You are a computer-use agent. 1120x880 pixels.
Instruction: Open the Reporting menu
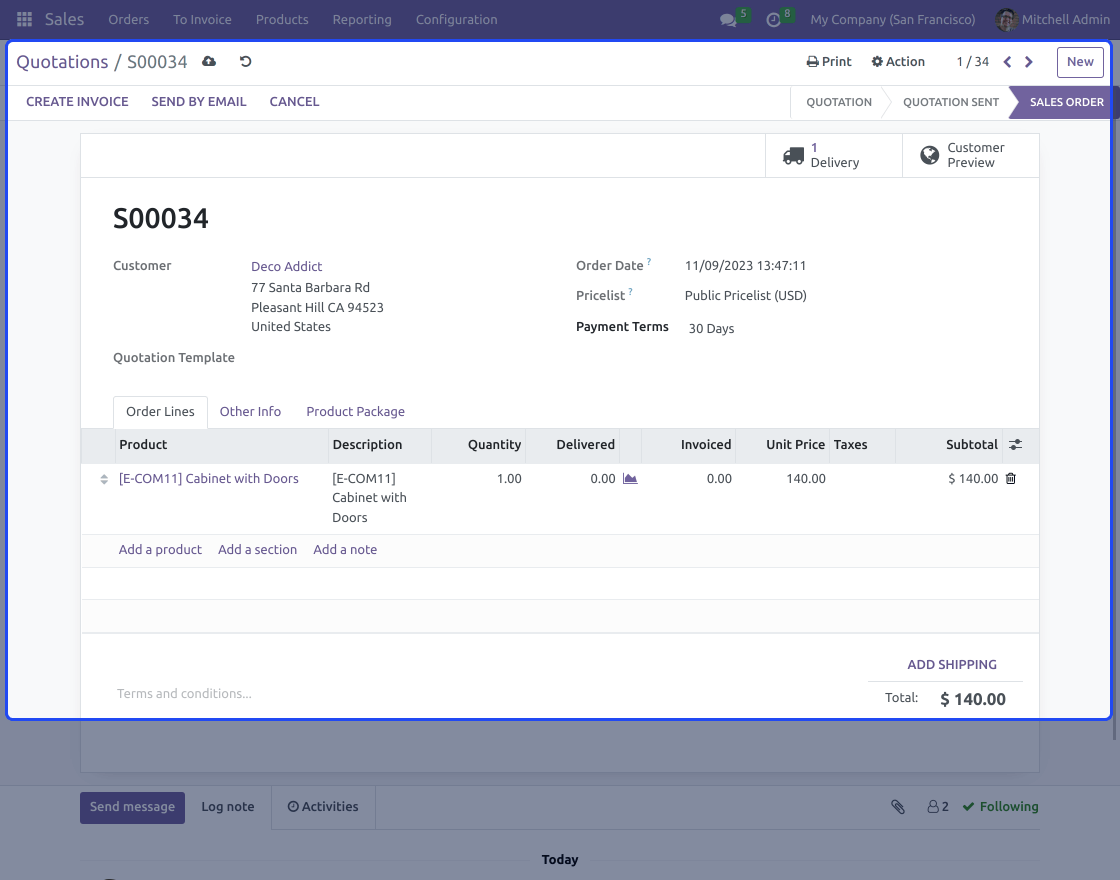click(x=362, y=20)
